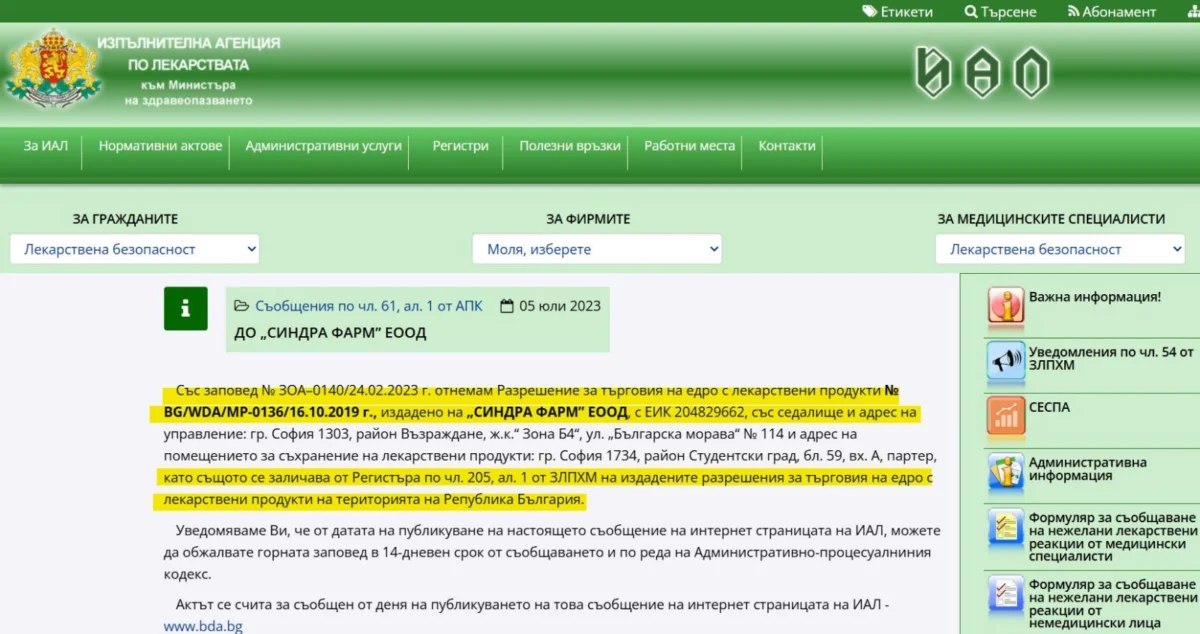Click the Абонамент link in top bar
This screenshot has width=1200, height=634.
tap(1120, 12)
